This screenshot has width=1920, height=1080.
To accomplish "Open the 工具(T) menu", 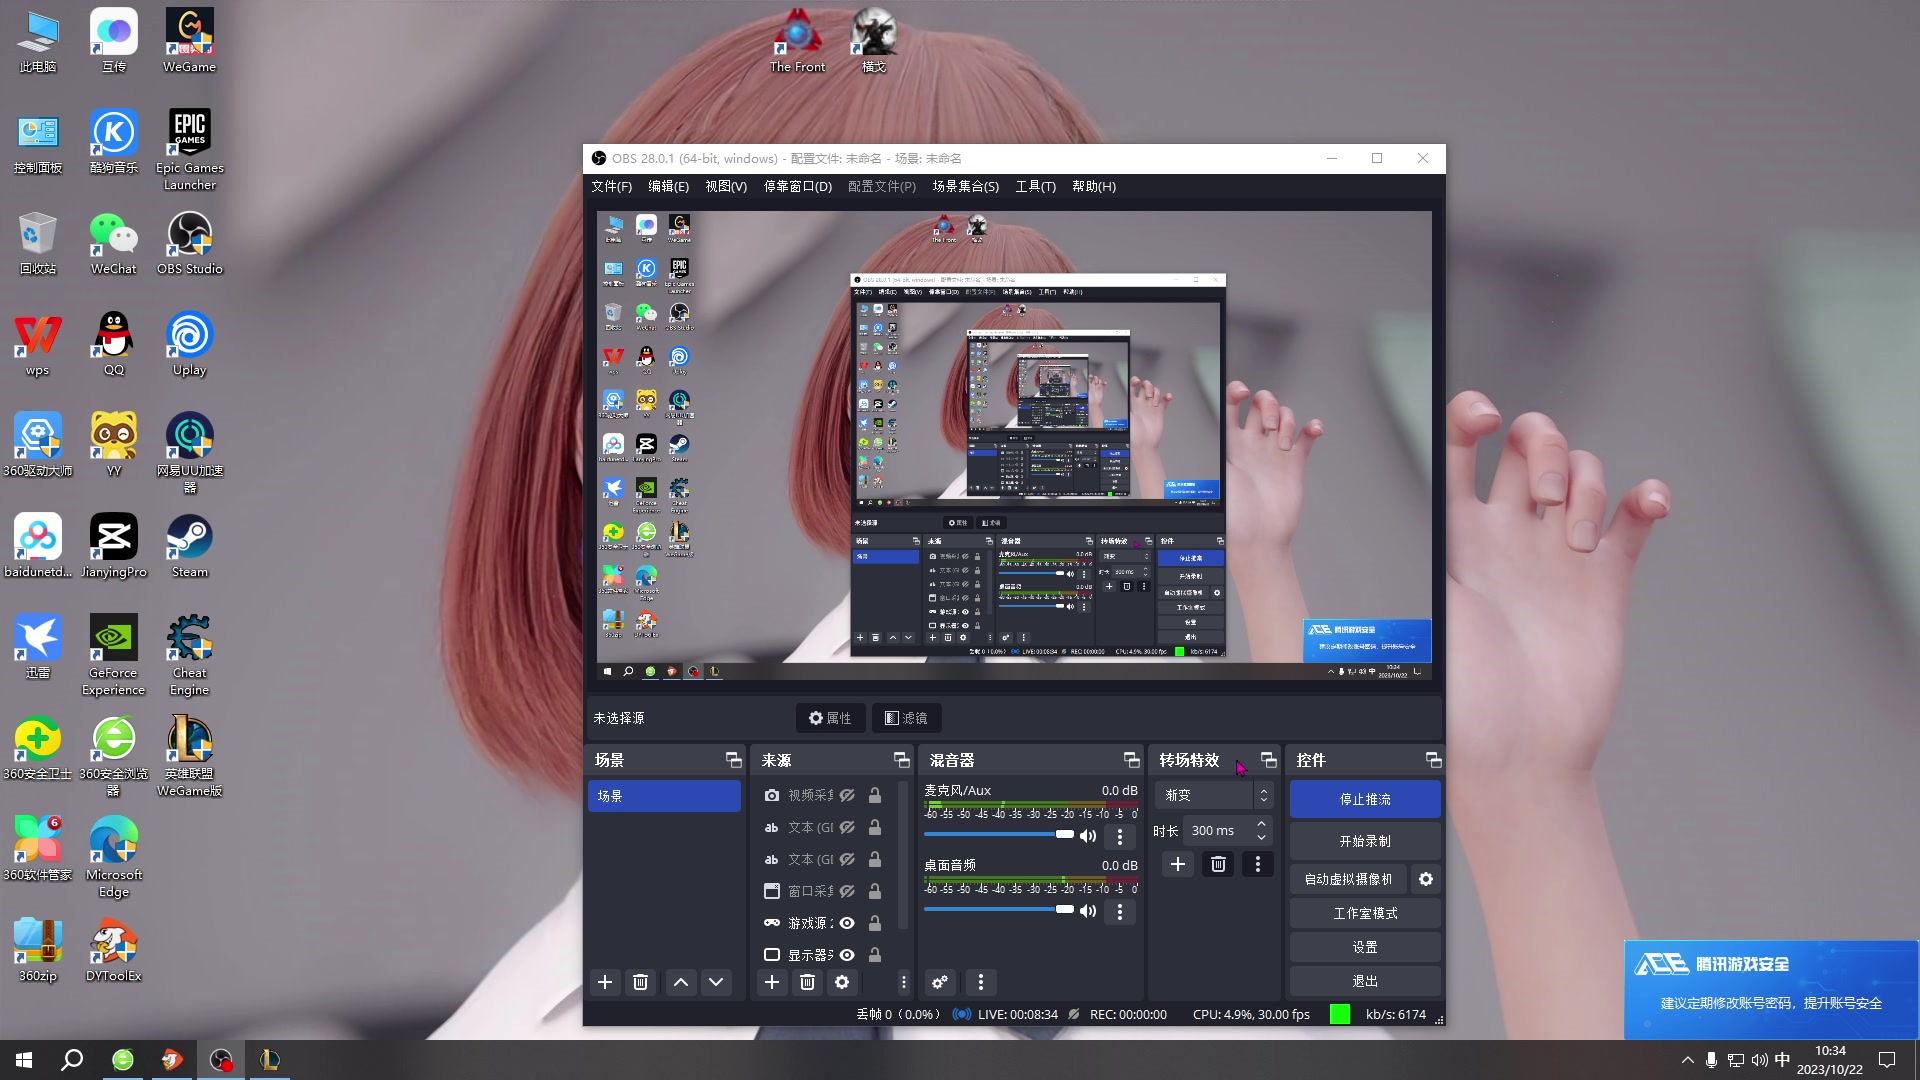I will pyautogui.click(x=1035, y=186).
